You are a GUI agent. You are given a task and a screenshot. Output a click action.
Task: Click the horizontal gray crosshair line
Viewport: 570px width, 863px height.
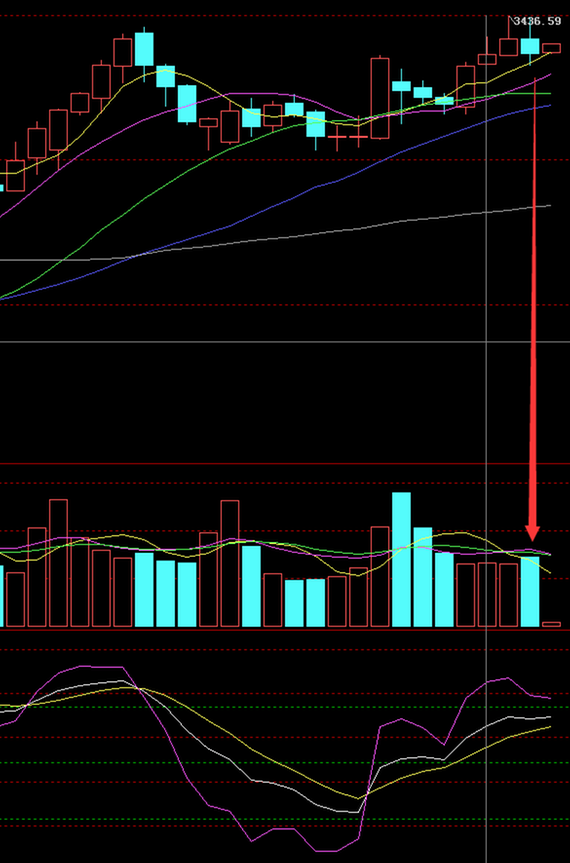pos(285,342)
